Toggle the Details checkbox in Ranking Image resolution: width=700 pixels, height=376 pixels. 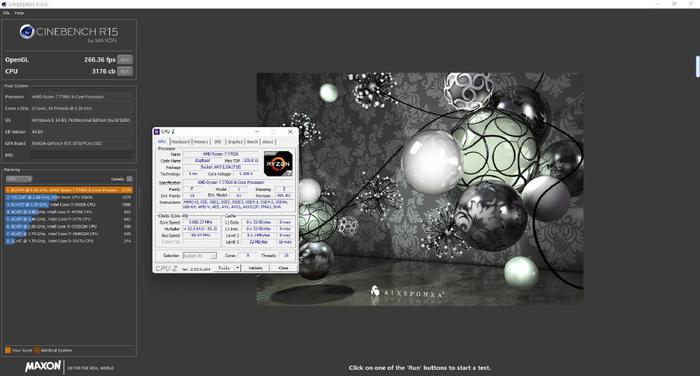(x=129, y=179)
